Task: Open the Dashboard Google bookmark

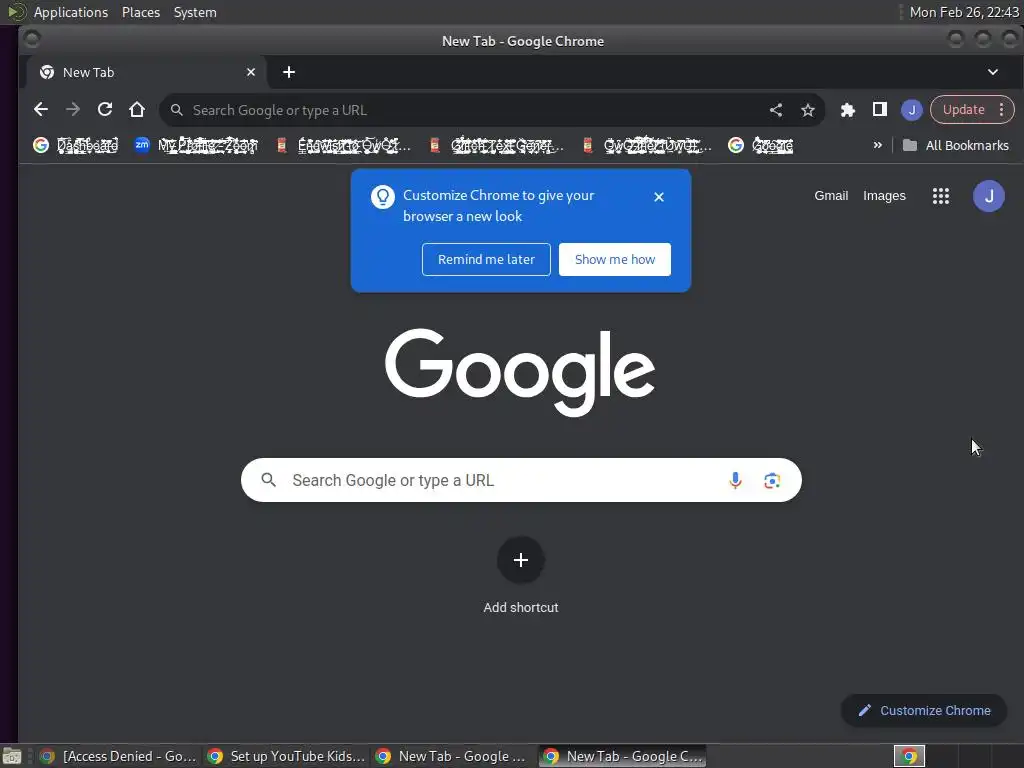Action: coord(76,145)
